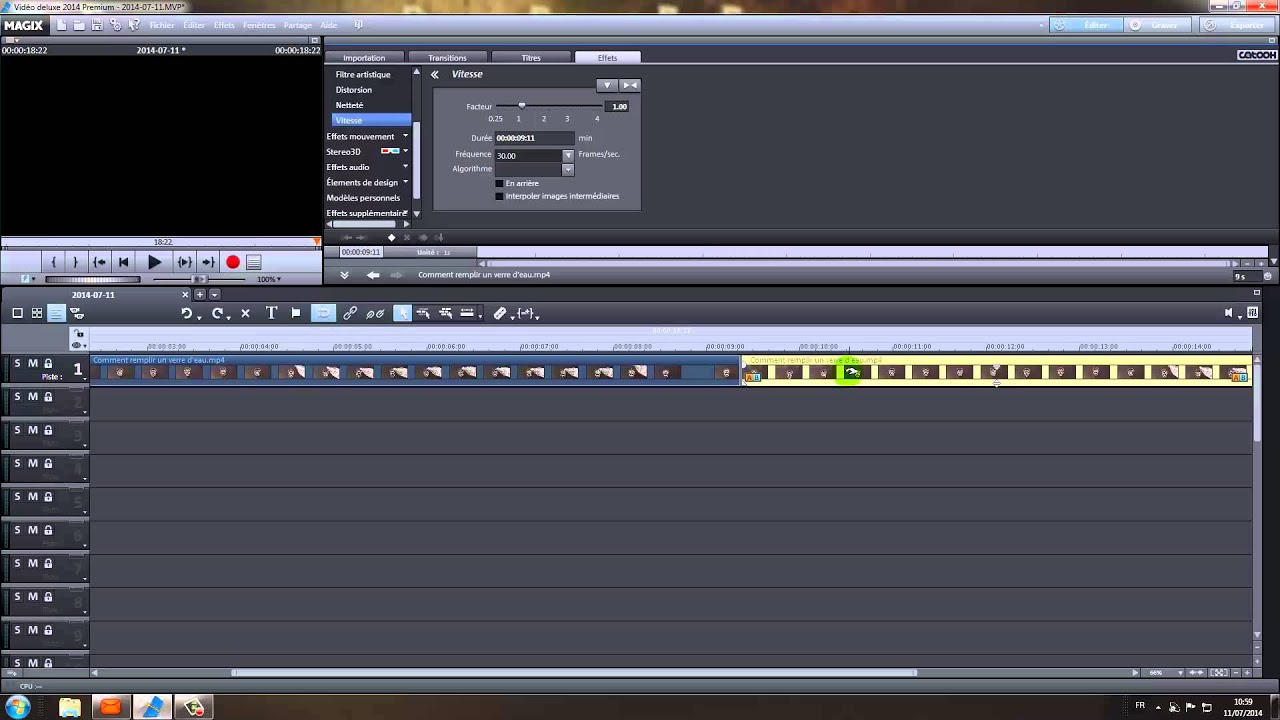Set the range in-point marker
1280x720 pixels.
54,262
